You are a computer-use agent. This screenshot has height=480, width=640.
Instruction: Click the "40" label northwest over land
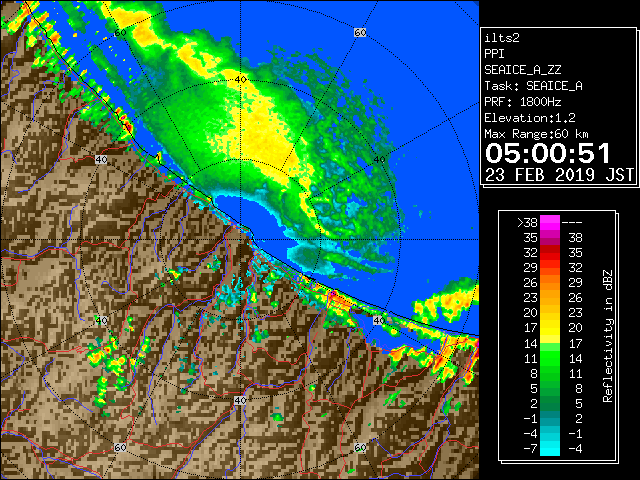click(101, 160)
